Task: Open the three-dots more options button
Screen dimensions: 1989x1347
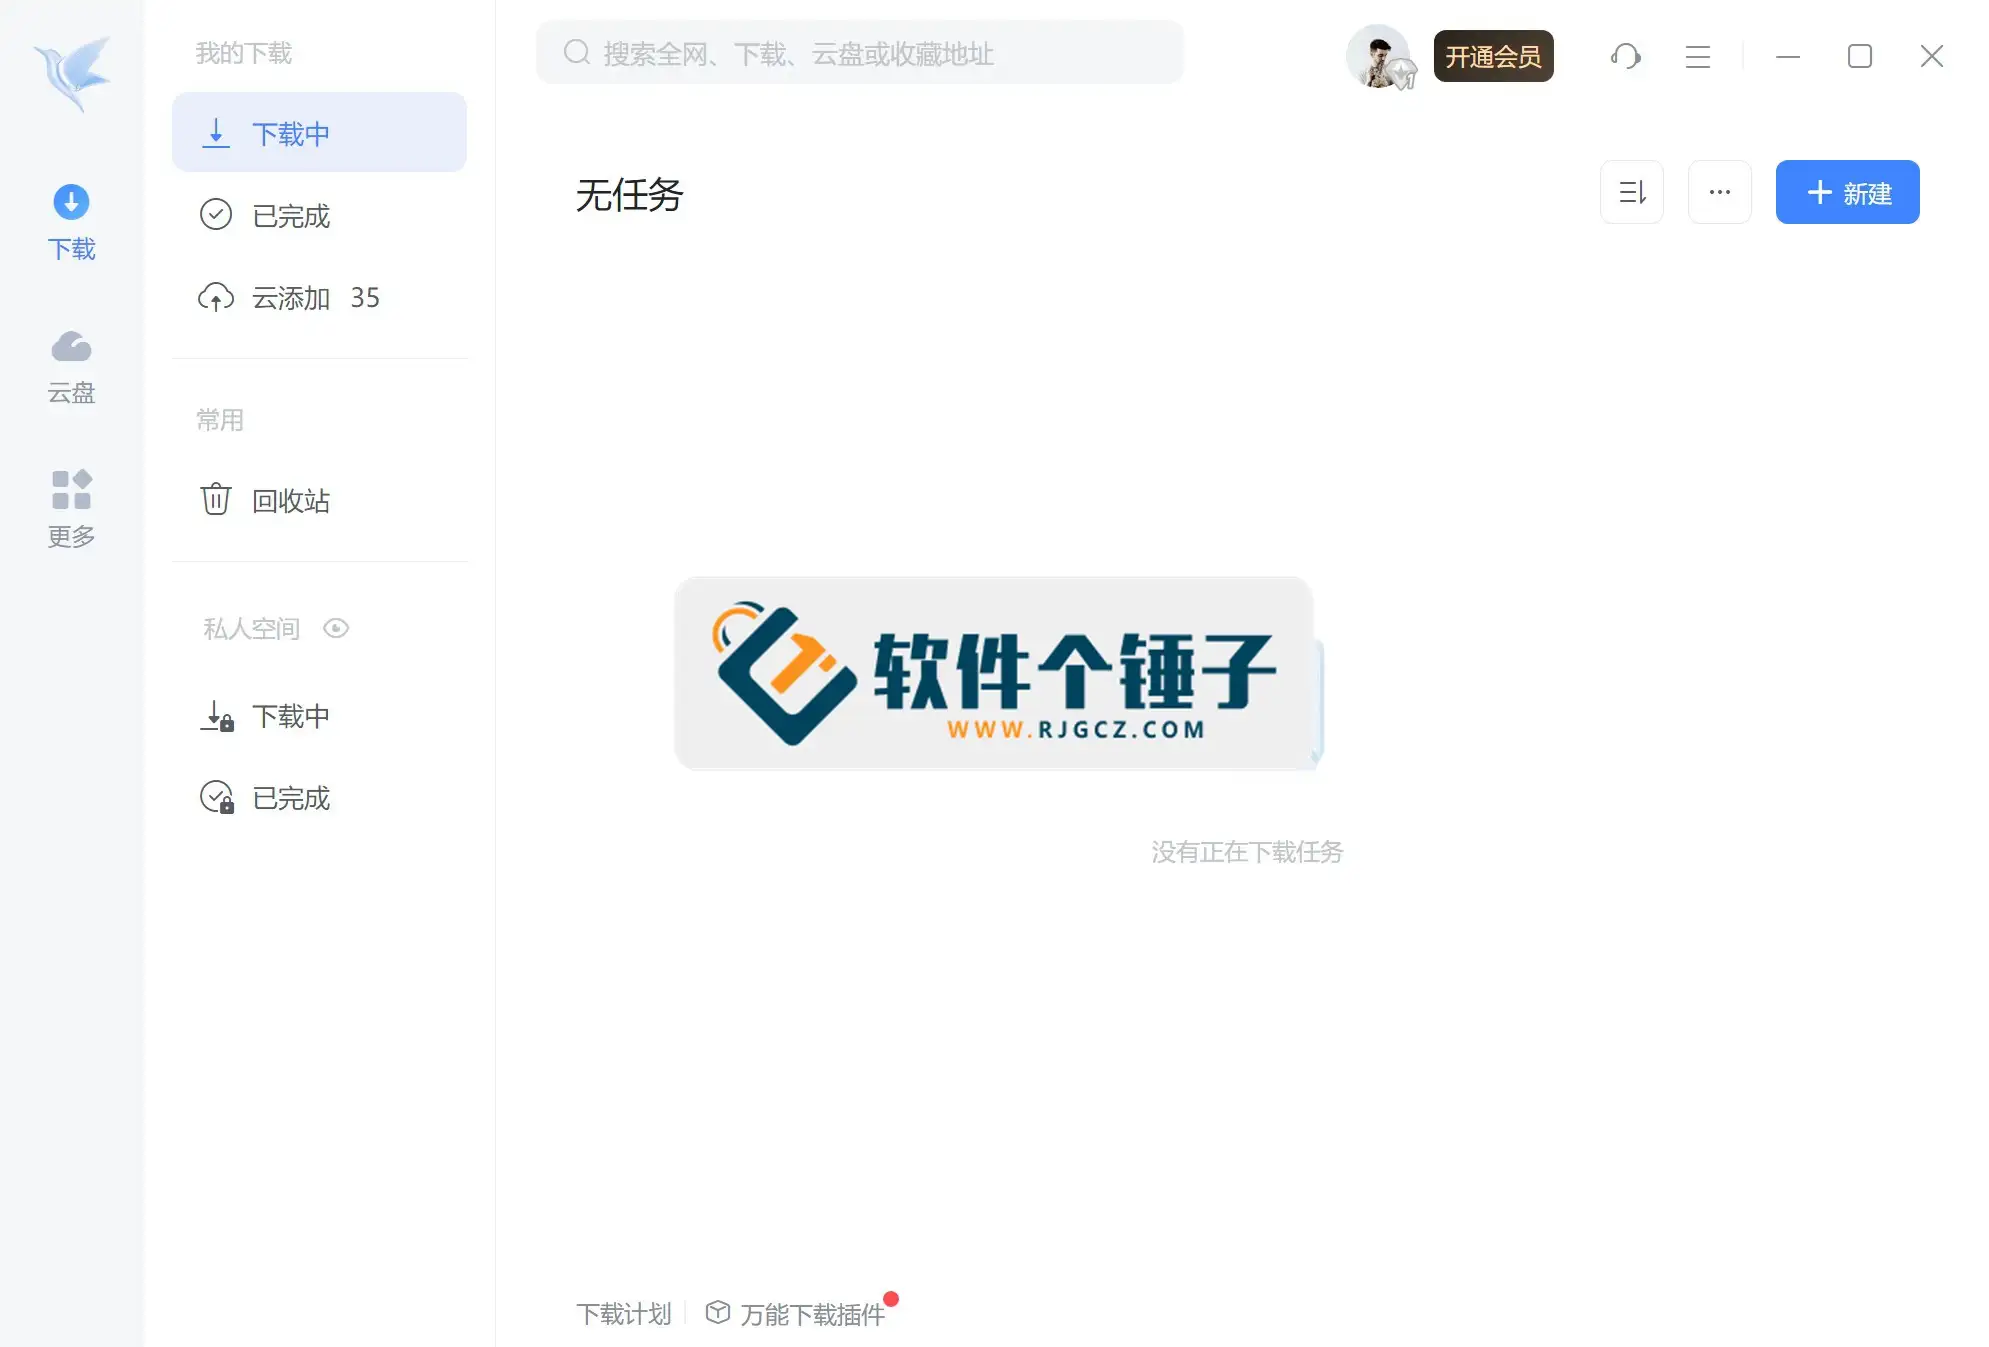Action: [x=1720, y=192]
